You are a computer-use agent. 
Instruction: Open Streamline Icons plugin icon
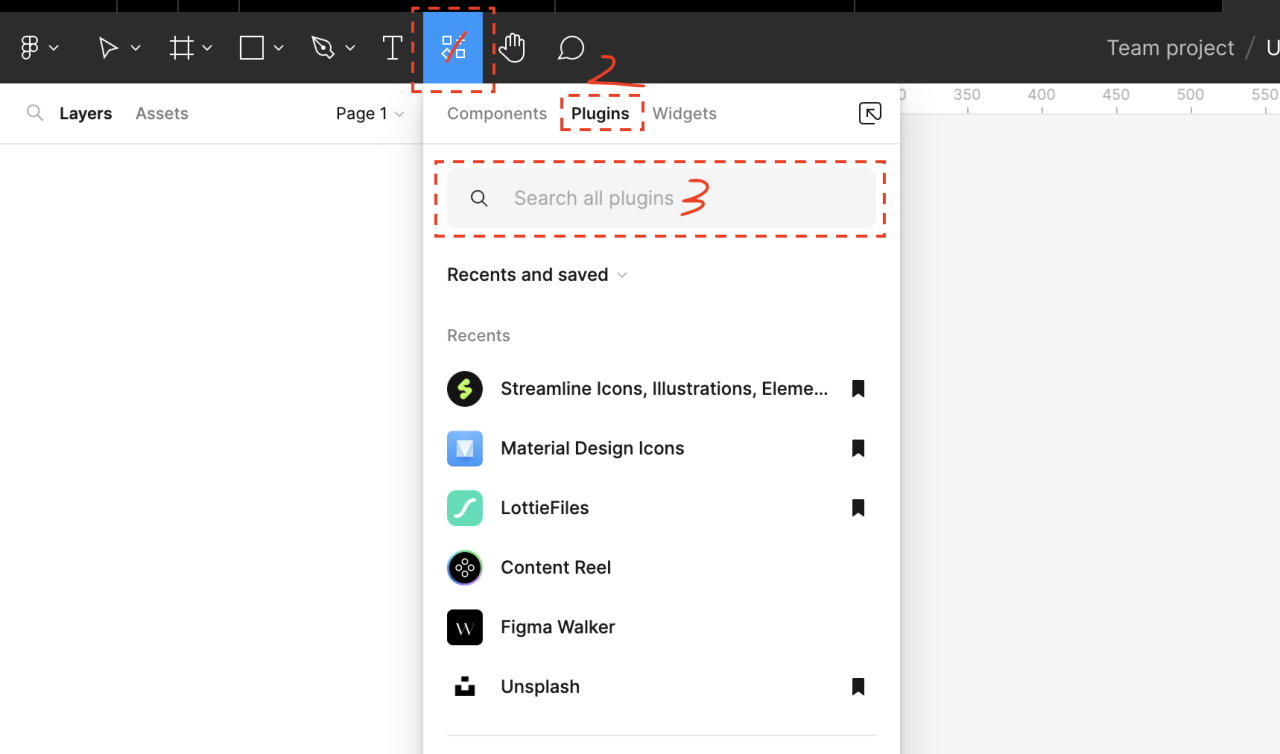(x=465, y=389)
